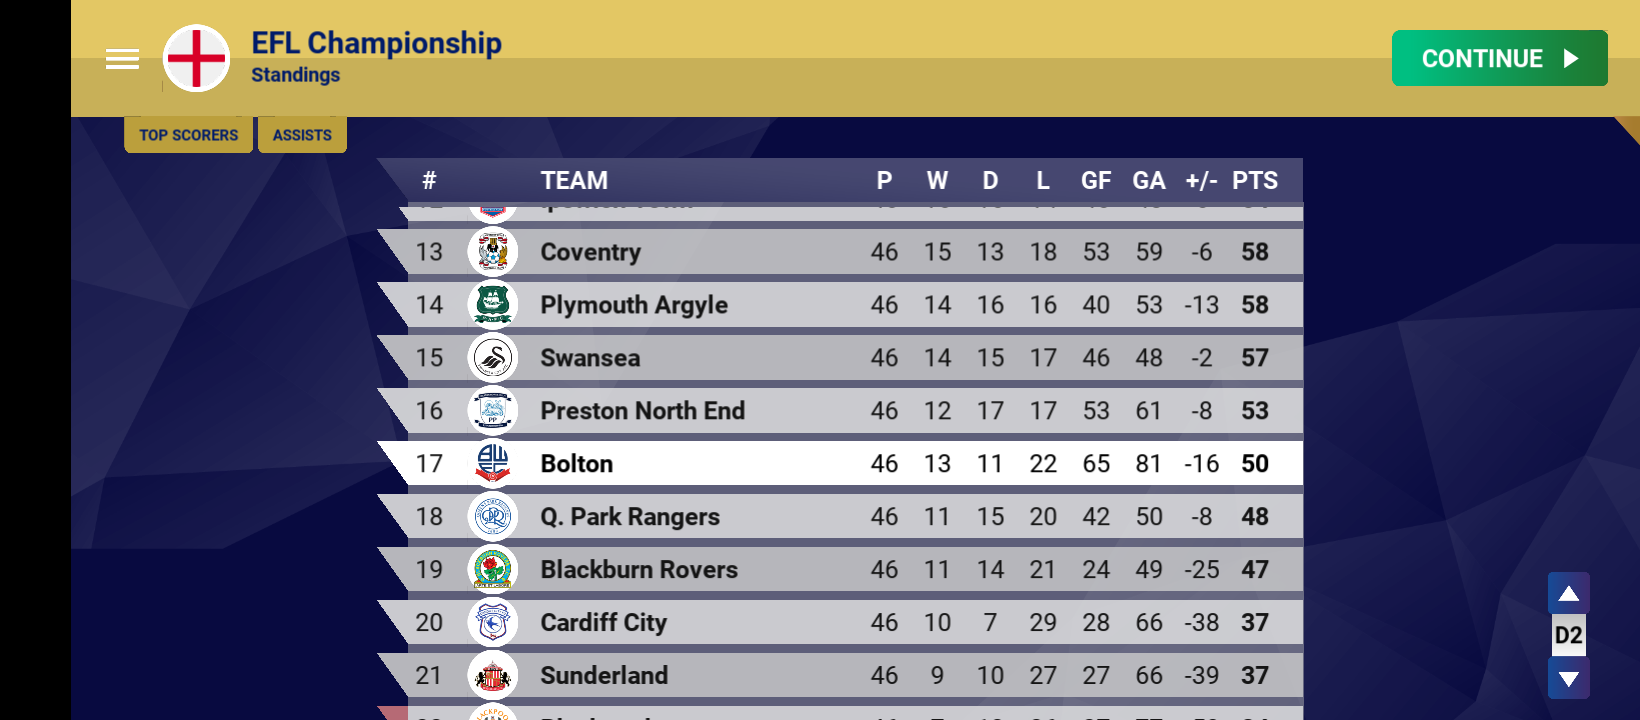
Task: Click the Cardiff City crest
Action: click(x=492, y=623)
